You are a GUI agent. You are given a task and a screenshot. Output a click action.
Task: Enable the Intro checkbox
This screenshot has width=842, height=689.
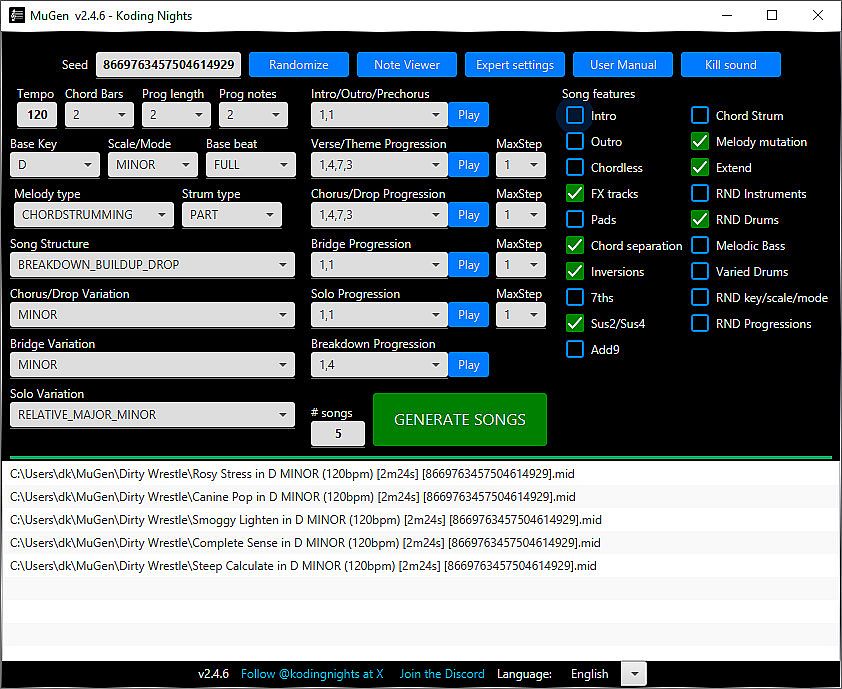tap(575, 116)
